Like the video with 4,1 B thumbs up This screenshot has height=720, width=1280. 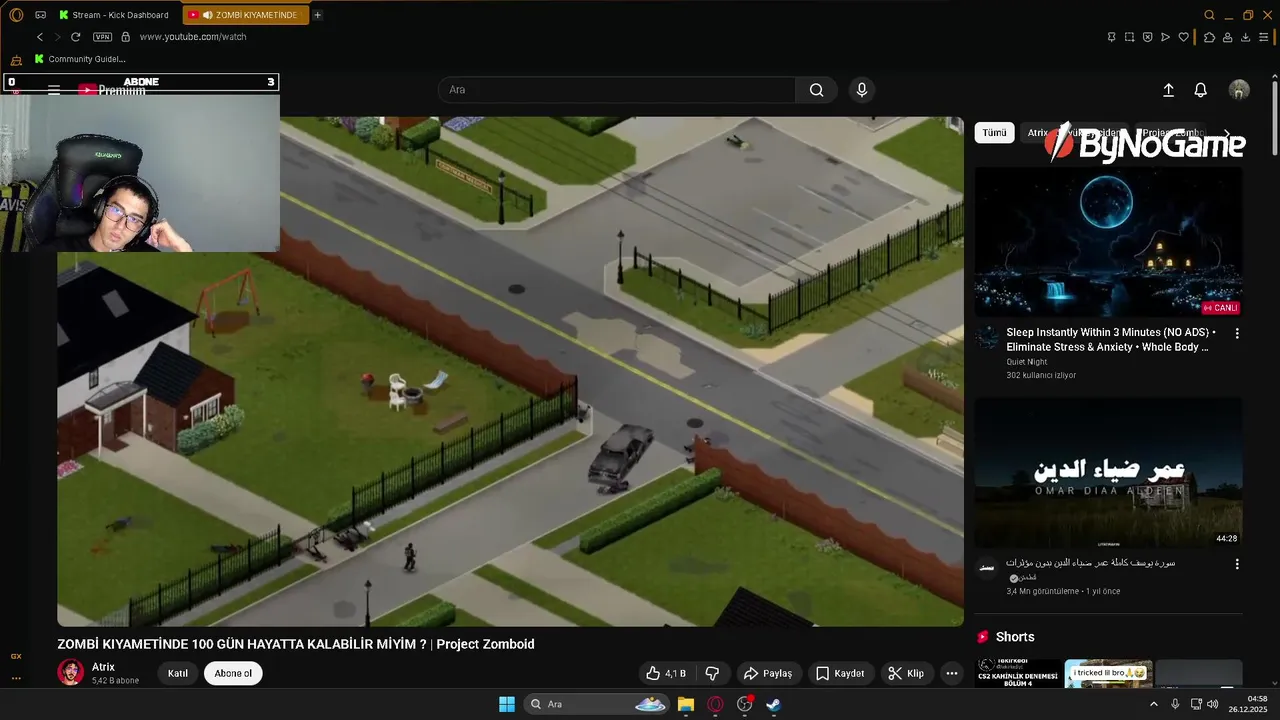click(x=666, y=673)
